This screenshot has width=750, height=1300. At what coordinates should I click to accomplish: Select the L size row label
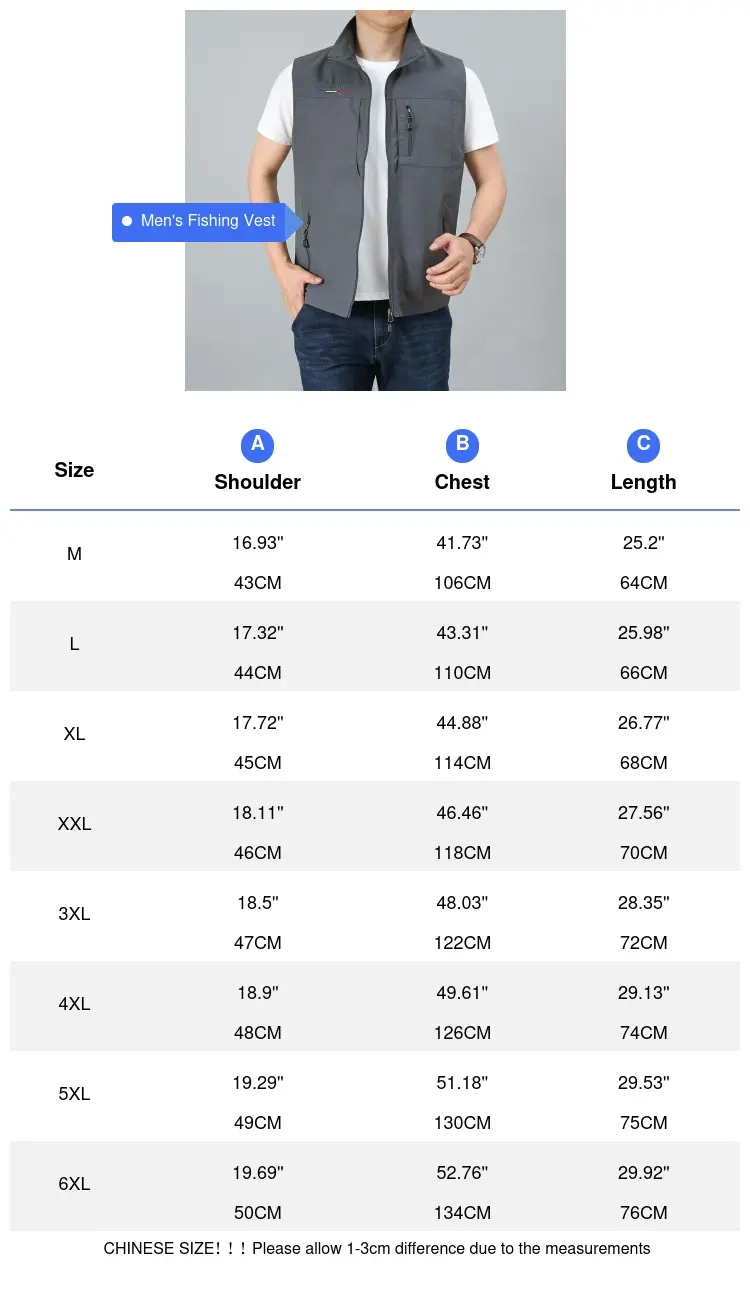click(x=74, y=644)
